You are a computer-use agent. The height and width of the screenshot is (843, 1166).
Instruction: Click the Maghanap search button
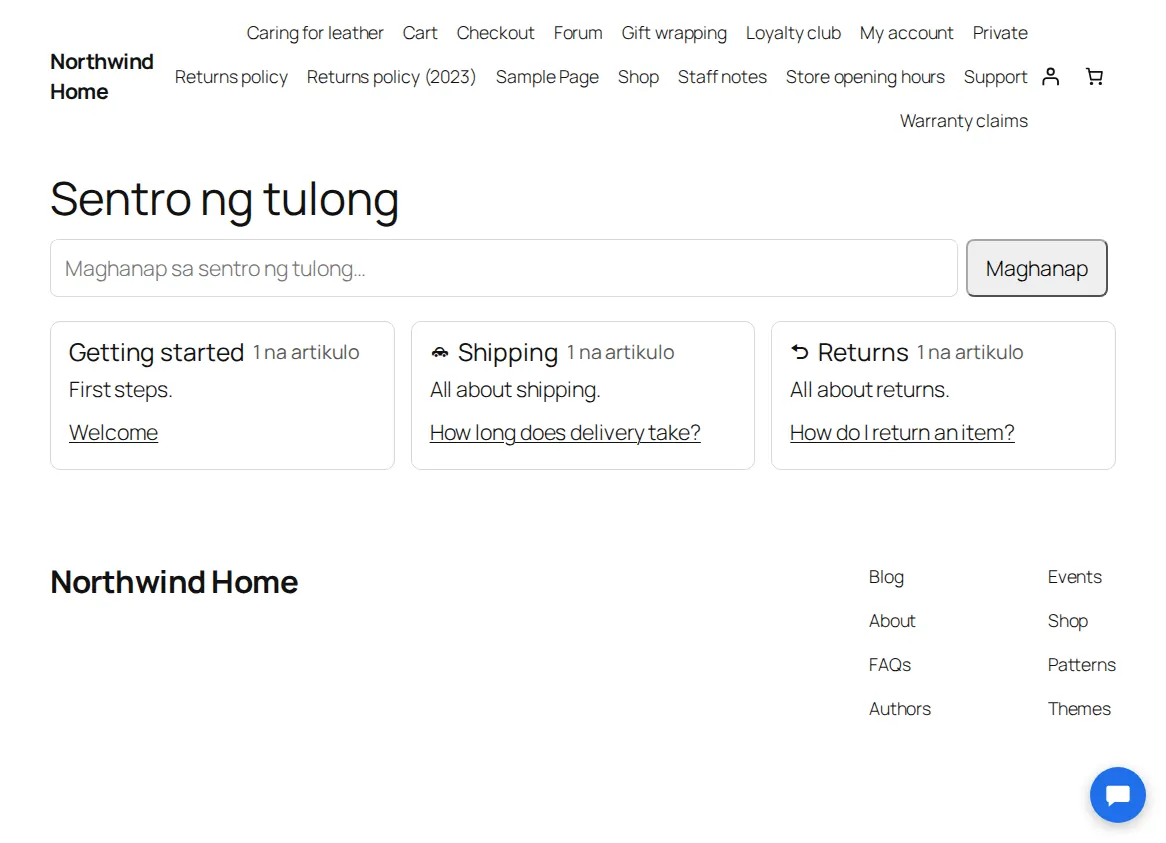pos(1037,268)
